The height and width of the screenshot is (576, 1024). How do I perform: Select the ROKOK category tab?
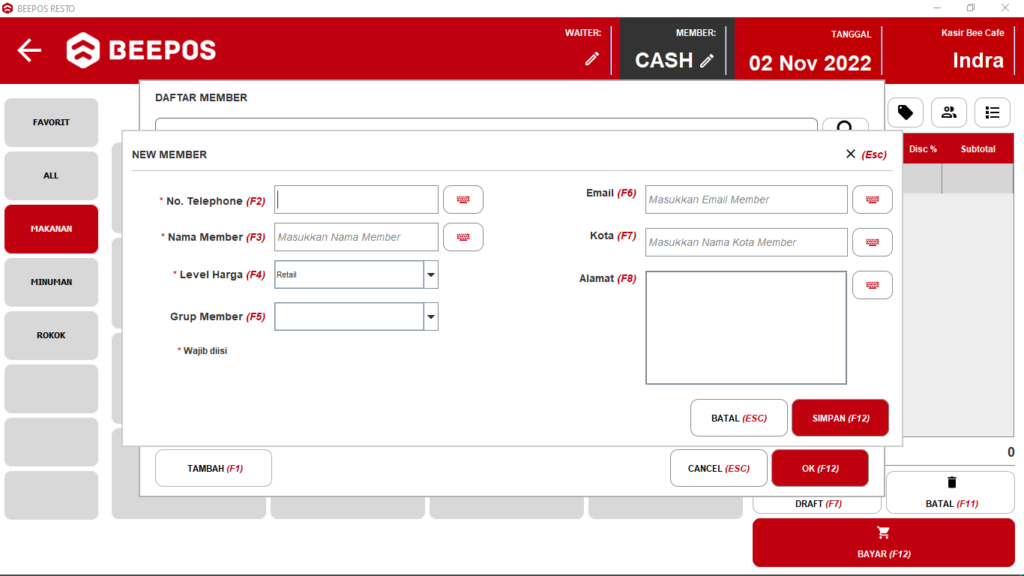point(51,335)
